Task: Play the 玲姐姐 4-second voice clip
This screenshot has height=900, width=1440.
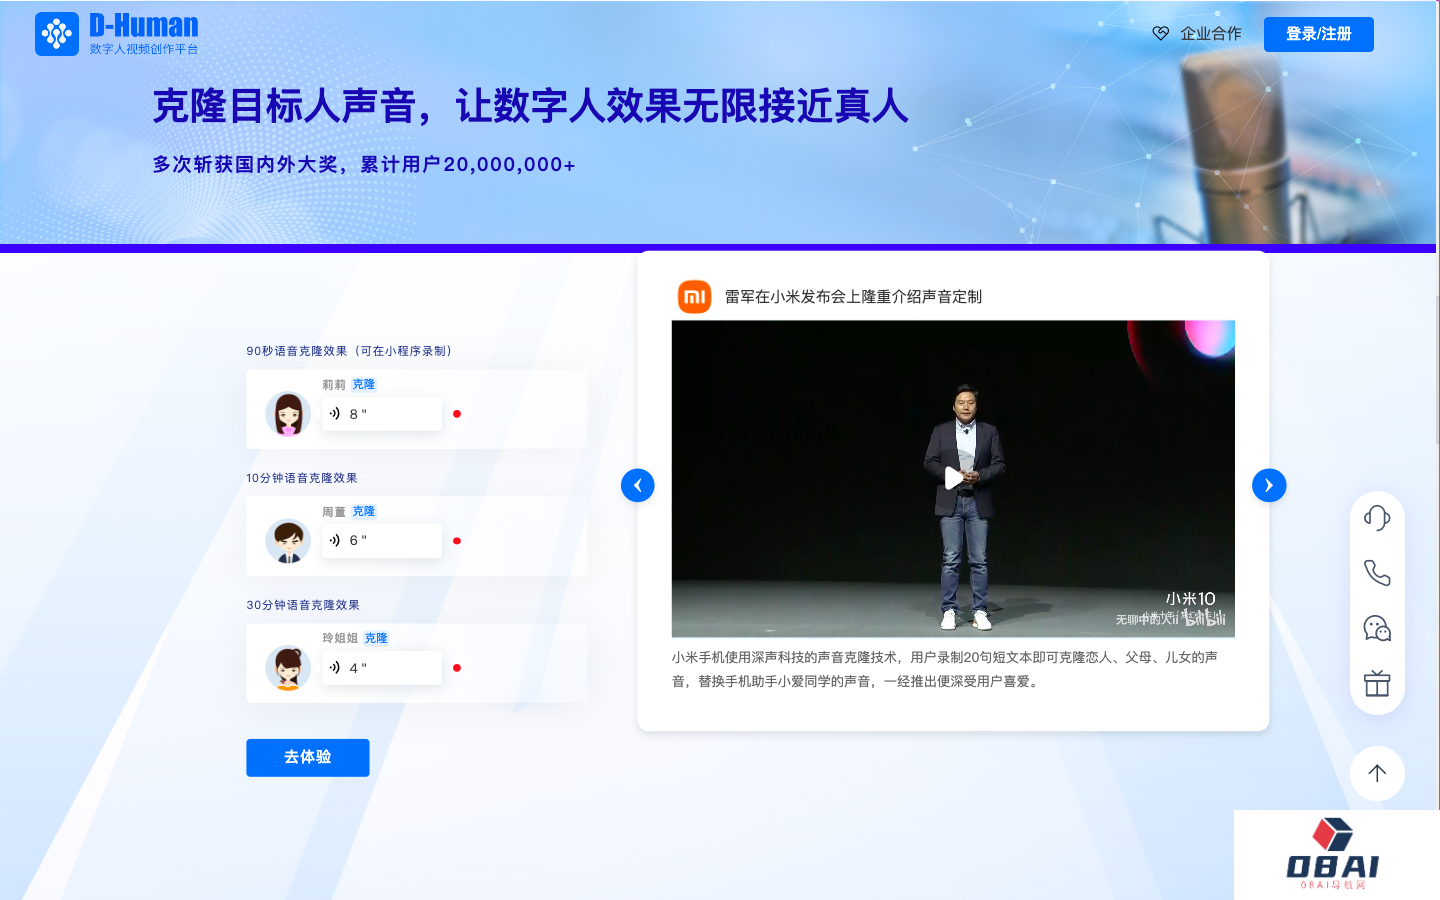Action: point(381,668)
